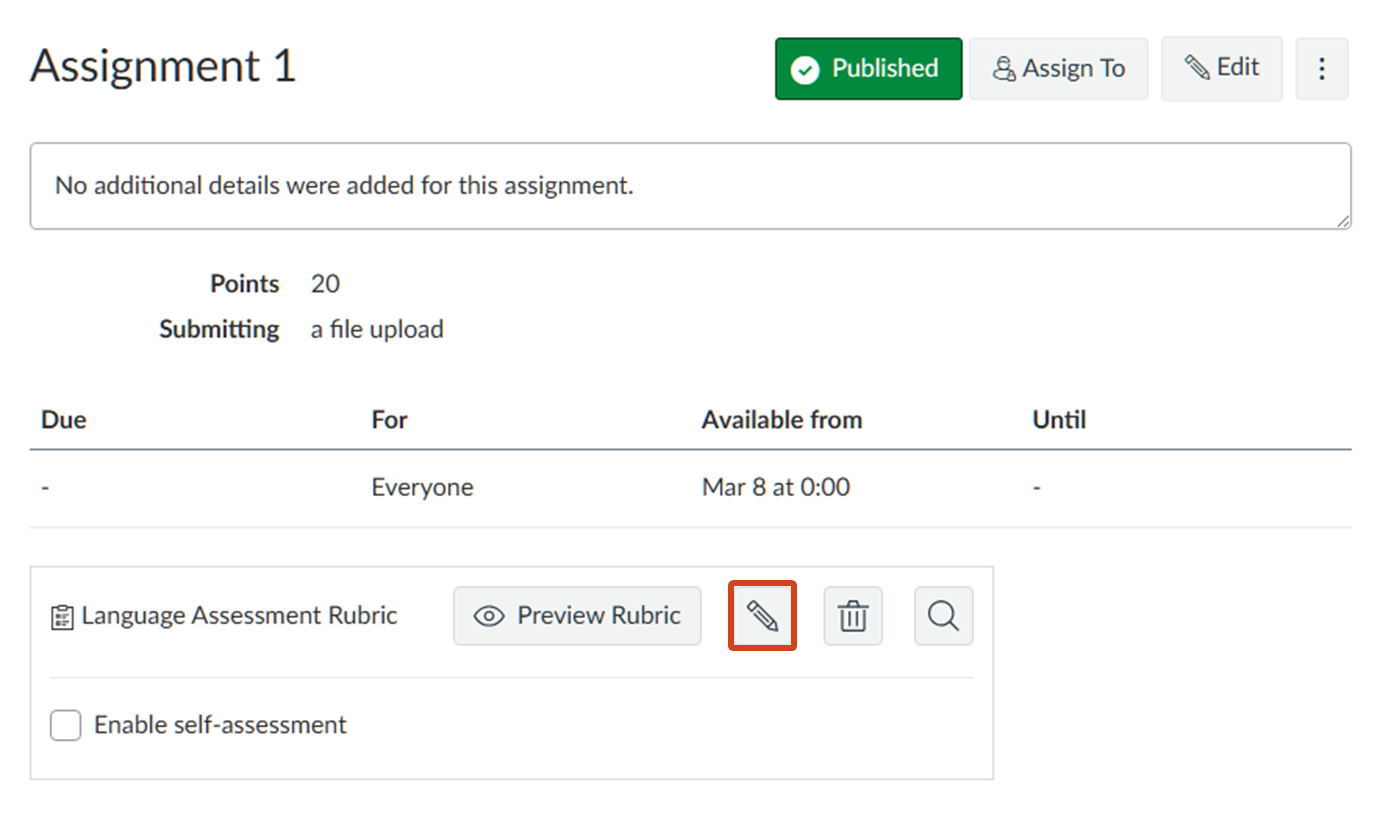Click the Due column header
1380x827 pixels.
[64, 419]
